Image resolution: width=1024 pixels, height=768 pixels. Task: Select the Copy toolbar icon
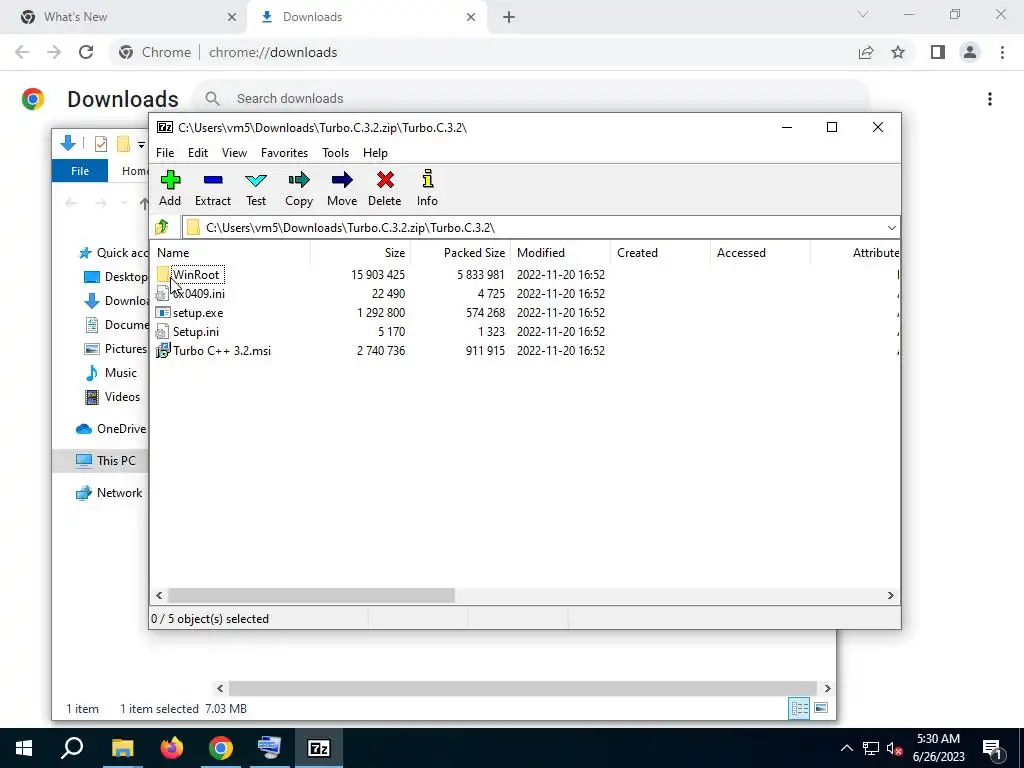tap(299, 189)
